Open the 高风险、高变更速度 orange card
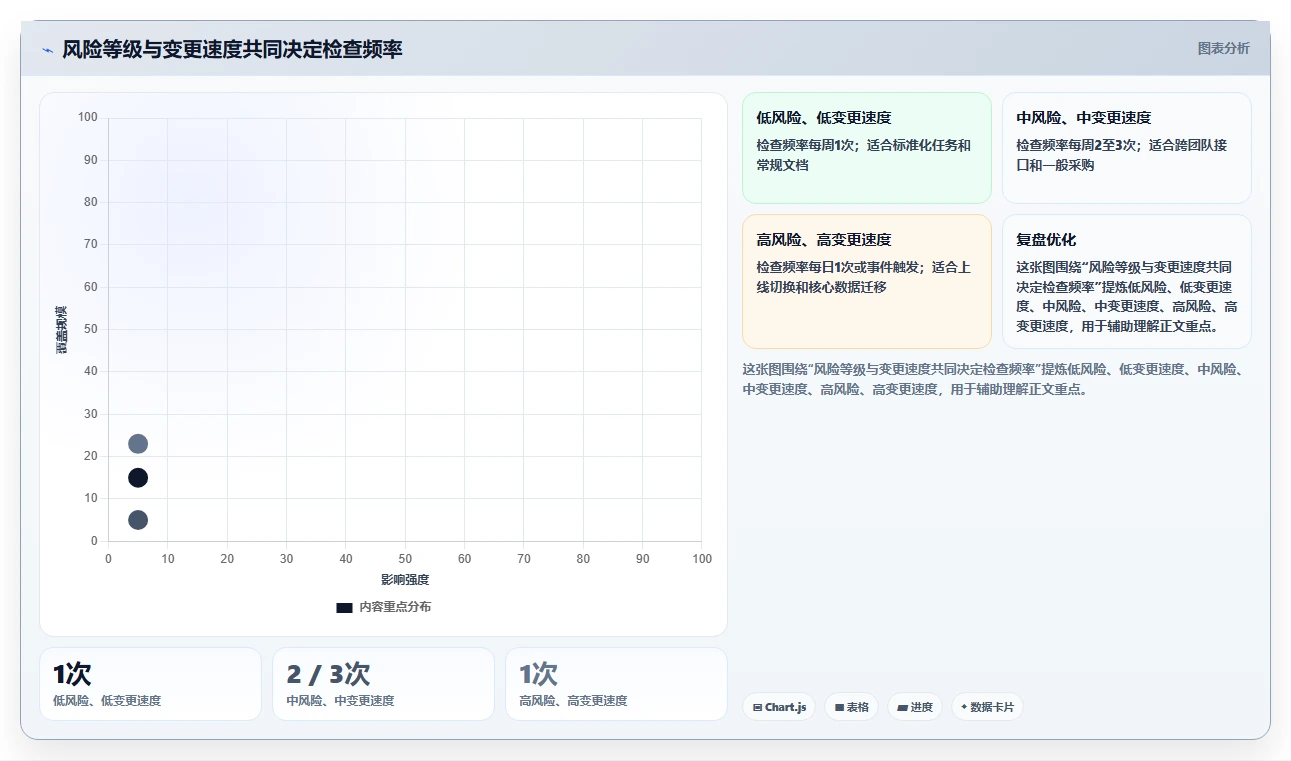 (x=866, y=281)
